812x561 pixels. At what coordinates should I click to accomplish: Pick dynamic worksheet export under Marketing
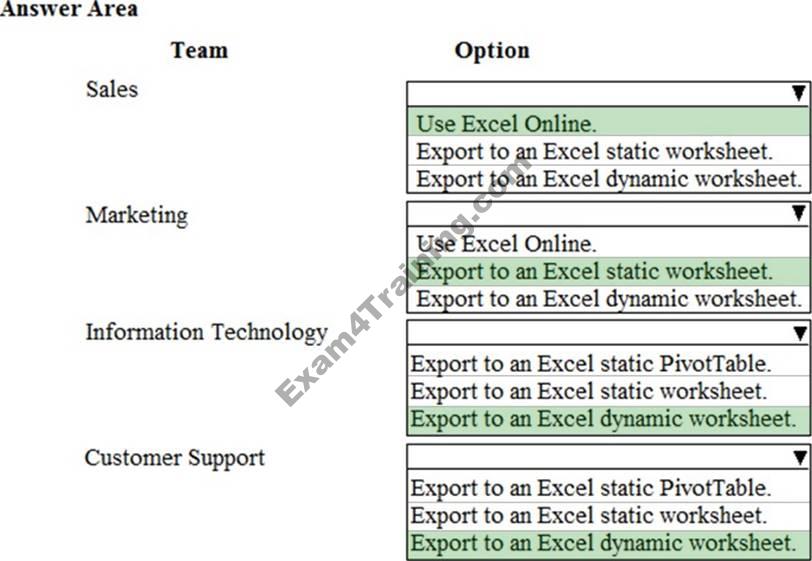pos(608,298)
